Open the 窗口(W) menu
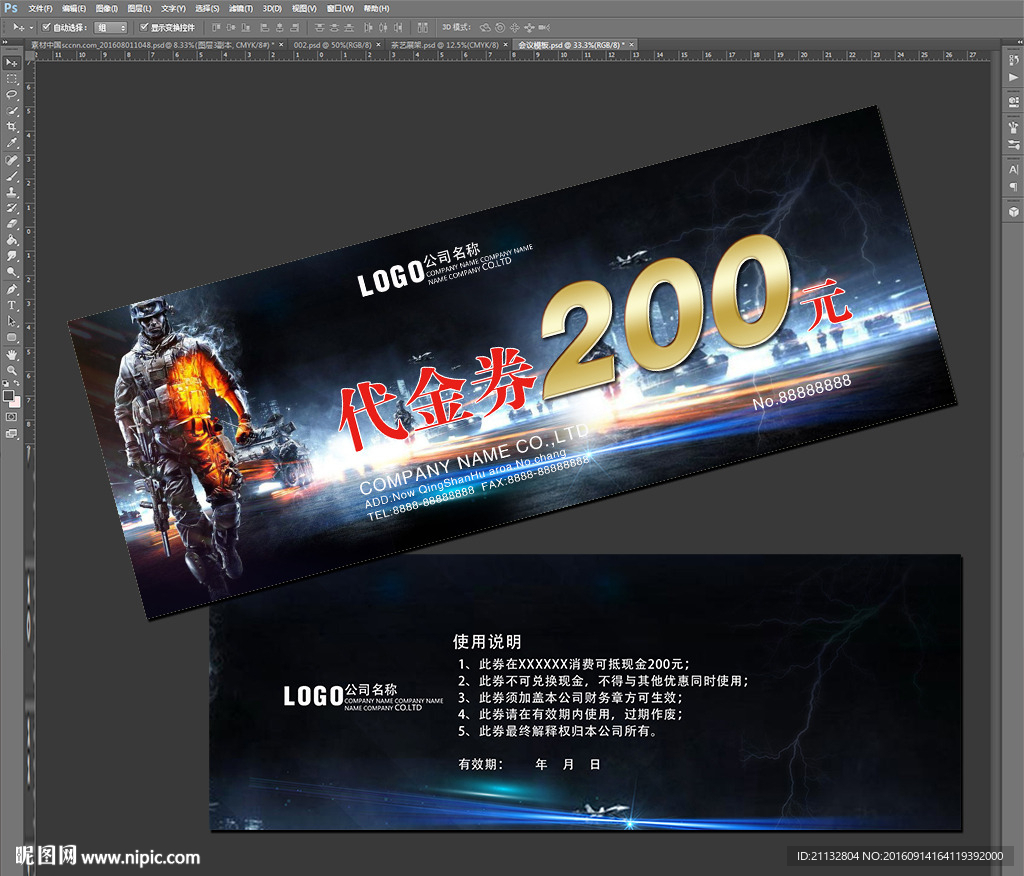 point(340,8)
